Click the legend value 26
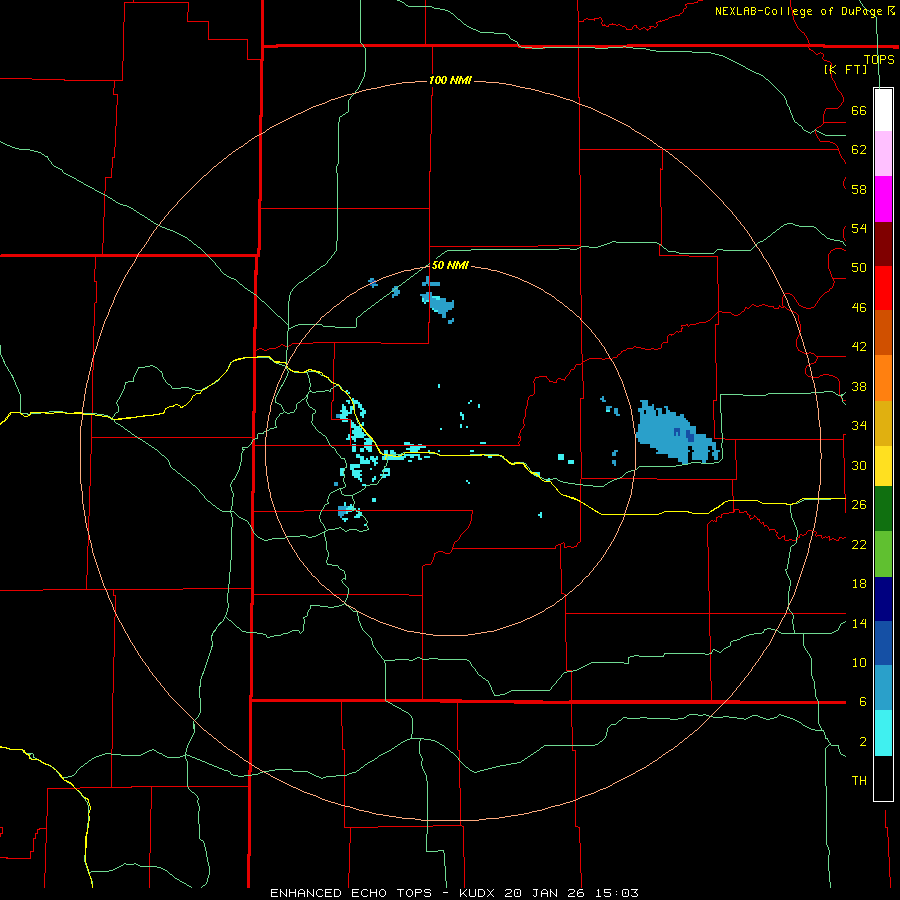The image size is (900, 900). pyautogui.click(x=859, y=505)
